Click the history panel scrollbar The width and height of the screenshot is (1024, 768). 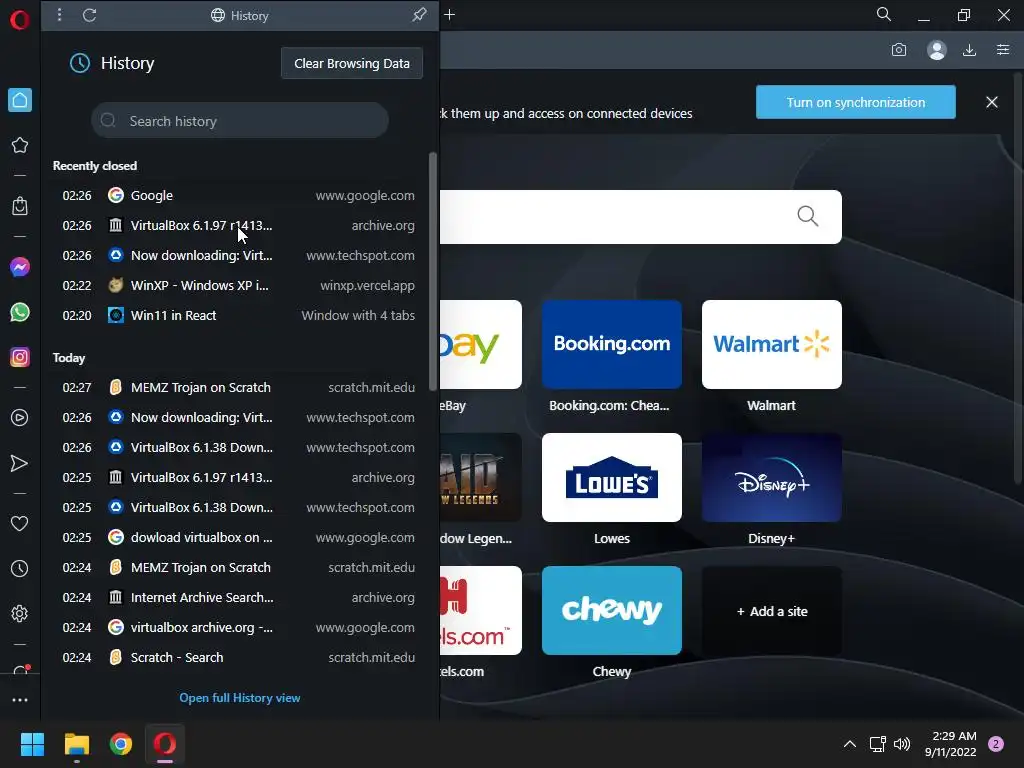pos(432,272)
